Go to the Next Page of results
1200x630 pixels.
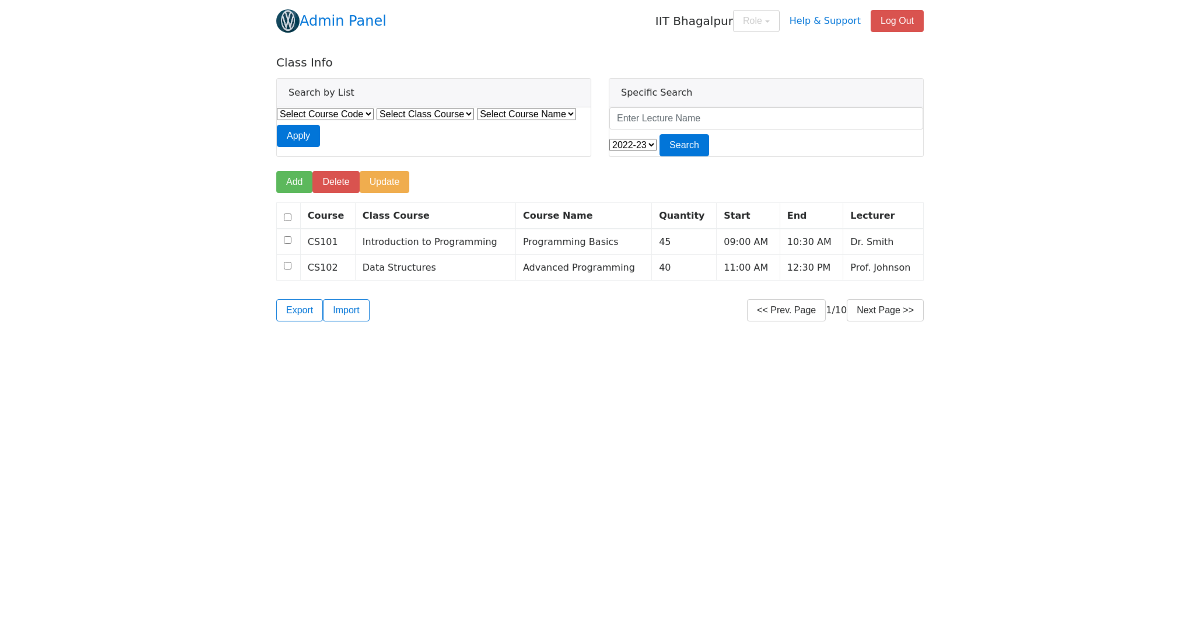pos(884,310)
